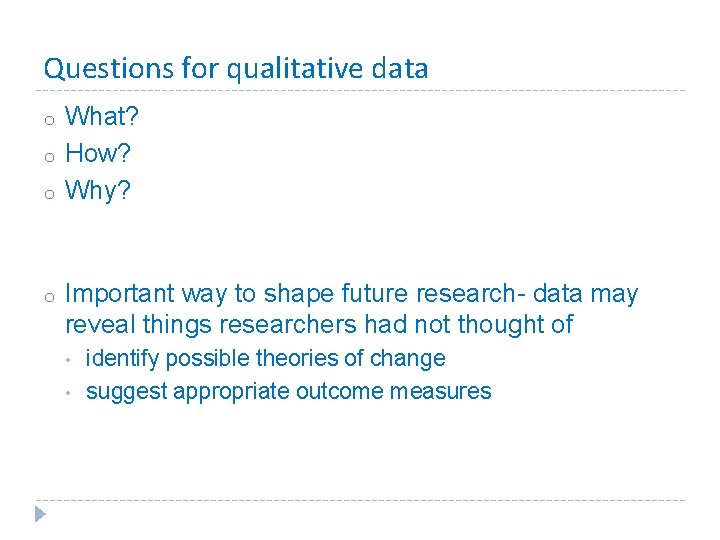Select 'identify possible theories of change' sub-bullet
Image resolution: width=720 pixels, height=540 pixels.
pos(265,358)
